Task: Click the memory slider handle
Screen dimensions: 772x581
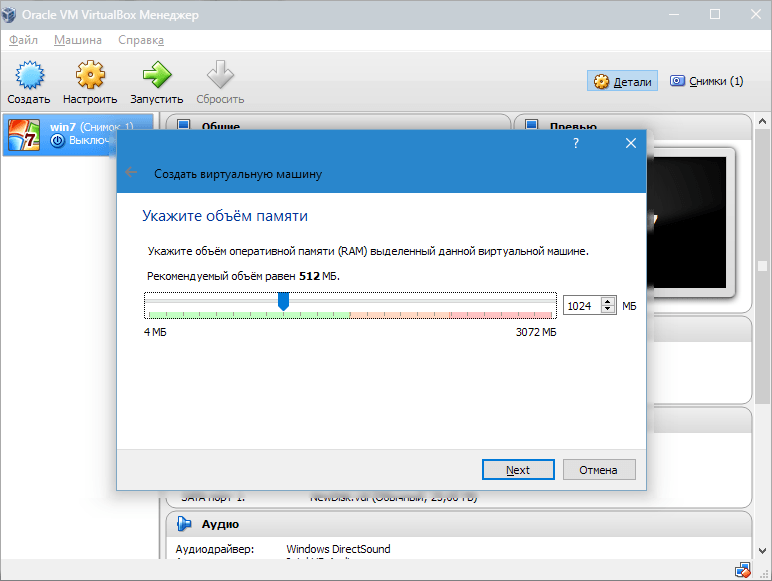Action: point(283,300)
